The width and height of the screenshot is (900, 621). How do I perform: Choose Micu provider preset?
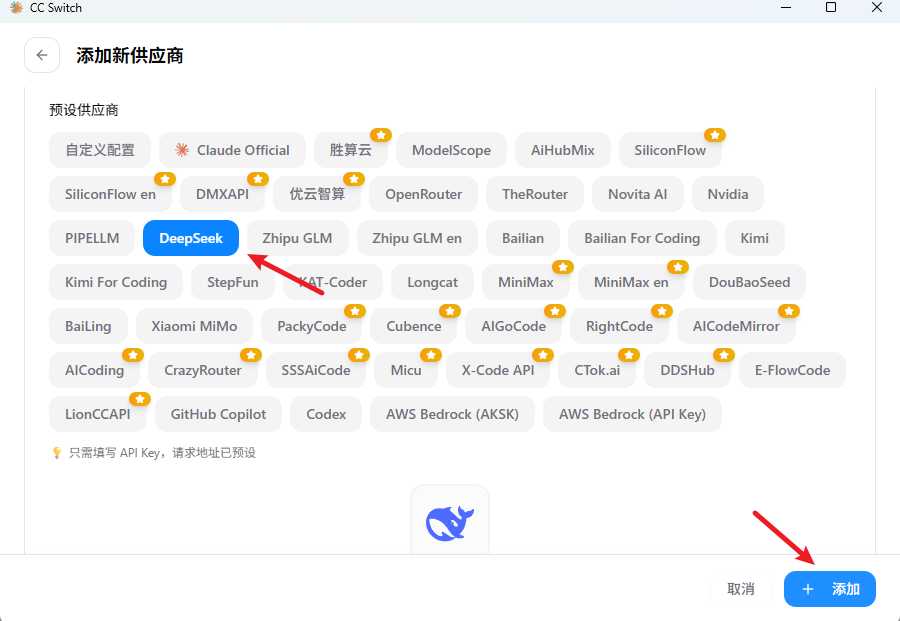click(x=406, y=370)
